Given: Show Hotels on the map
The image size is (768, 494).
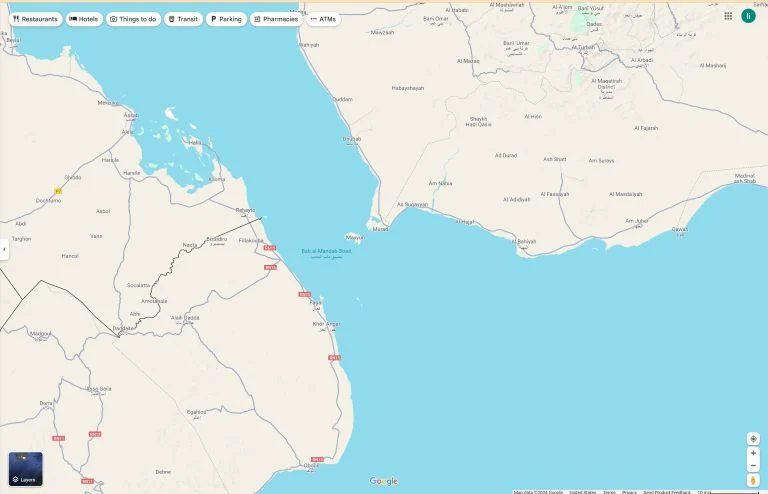Looking at the screenshot, I should (x=84, y=19).
